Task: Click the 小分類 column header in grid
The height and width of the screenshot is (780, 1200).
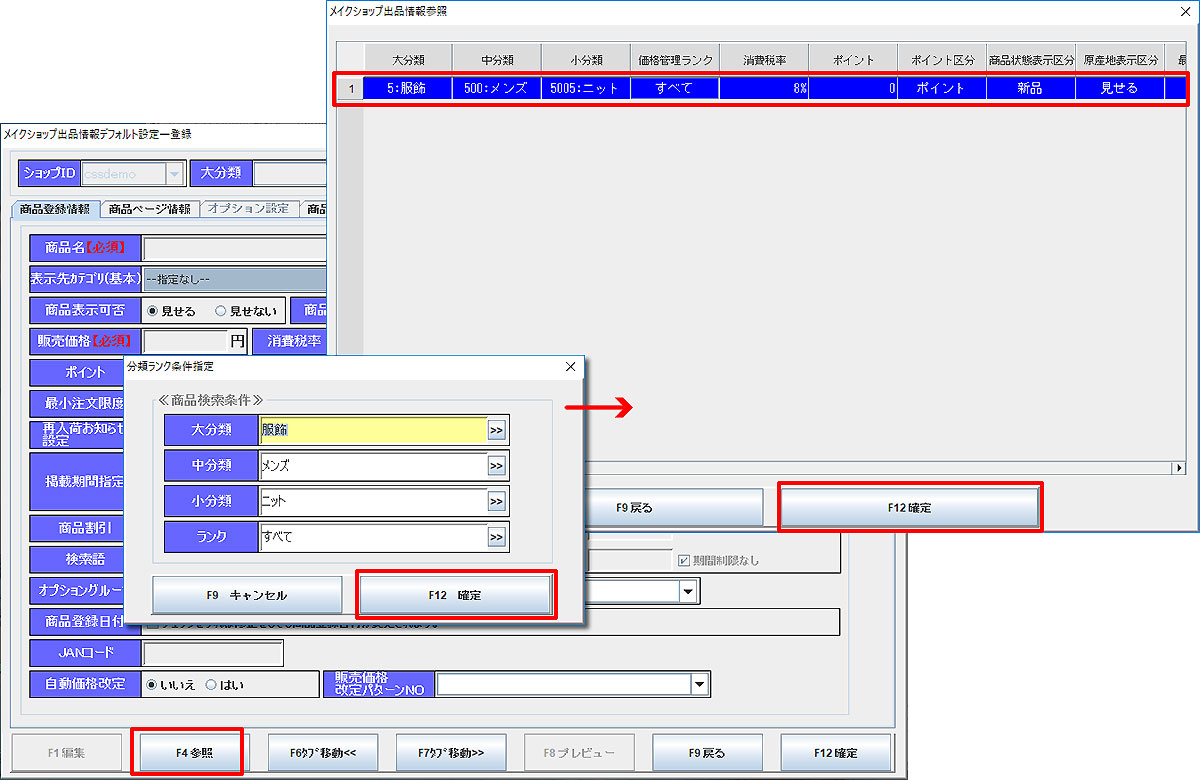Action: point(586,60)
